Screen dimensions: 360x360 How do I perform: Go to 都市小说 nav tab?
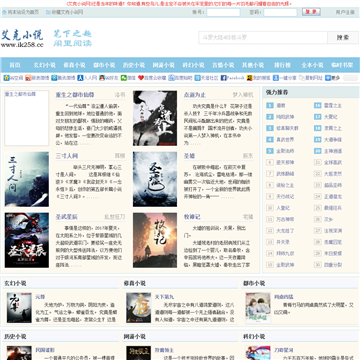point(104,65)
